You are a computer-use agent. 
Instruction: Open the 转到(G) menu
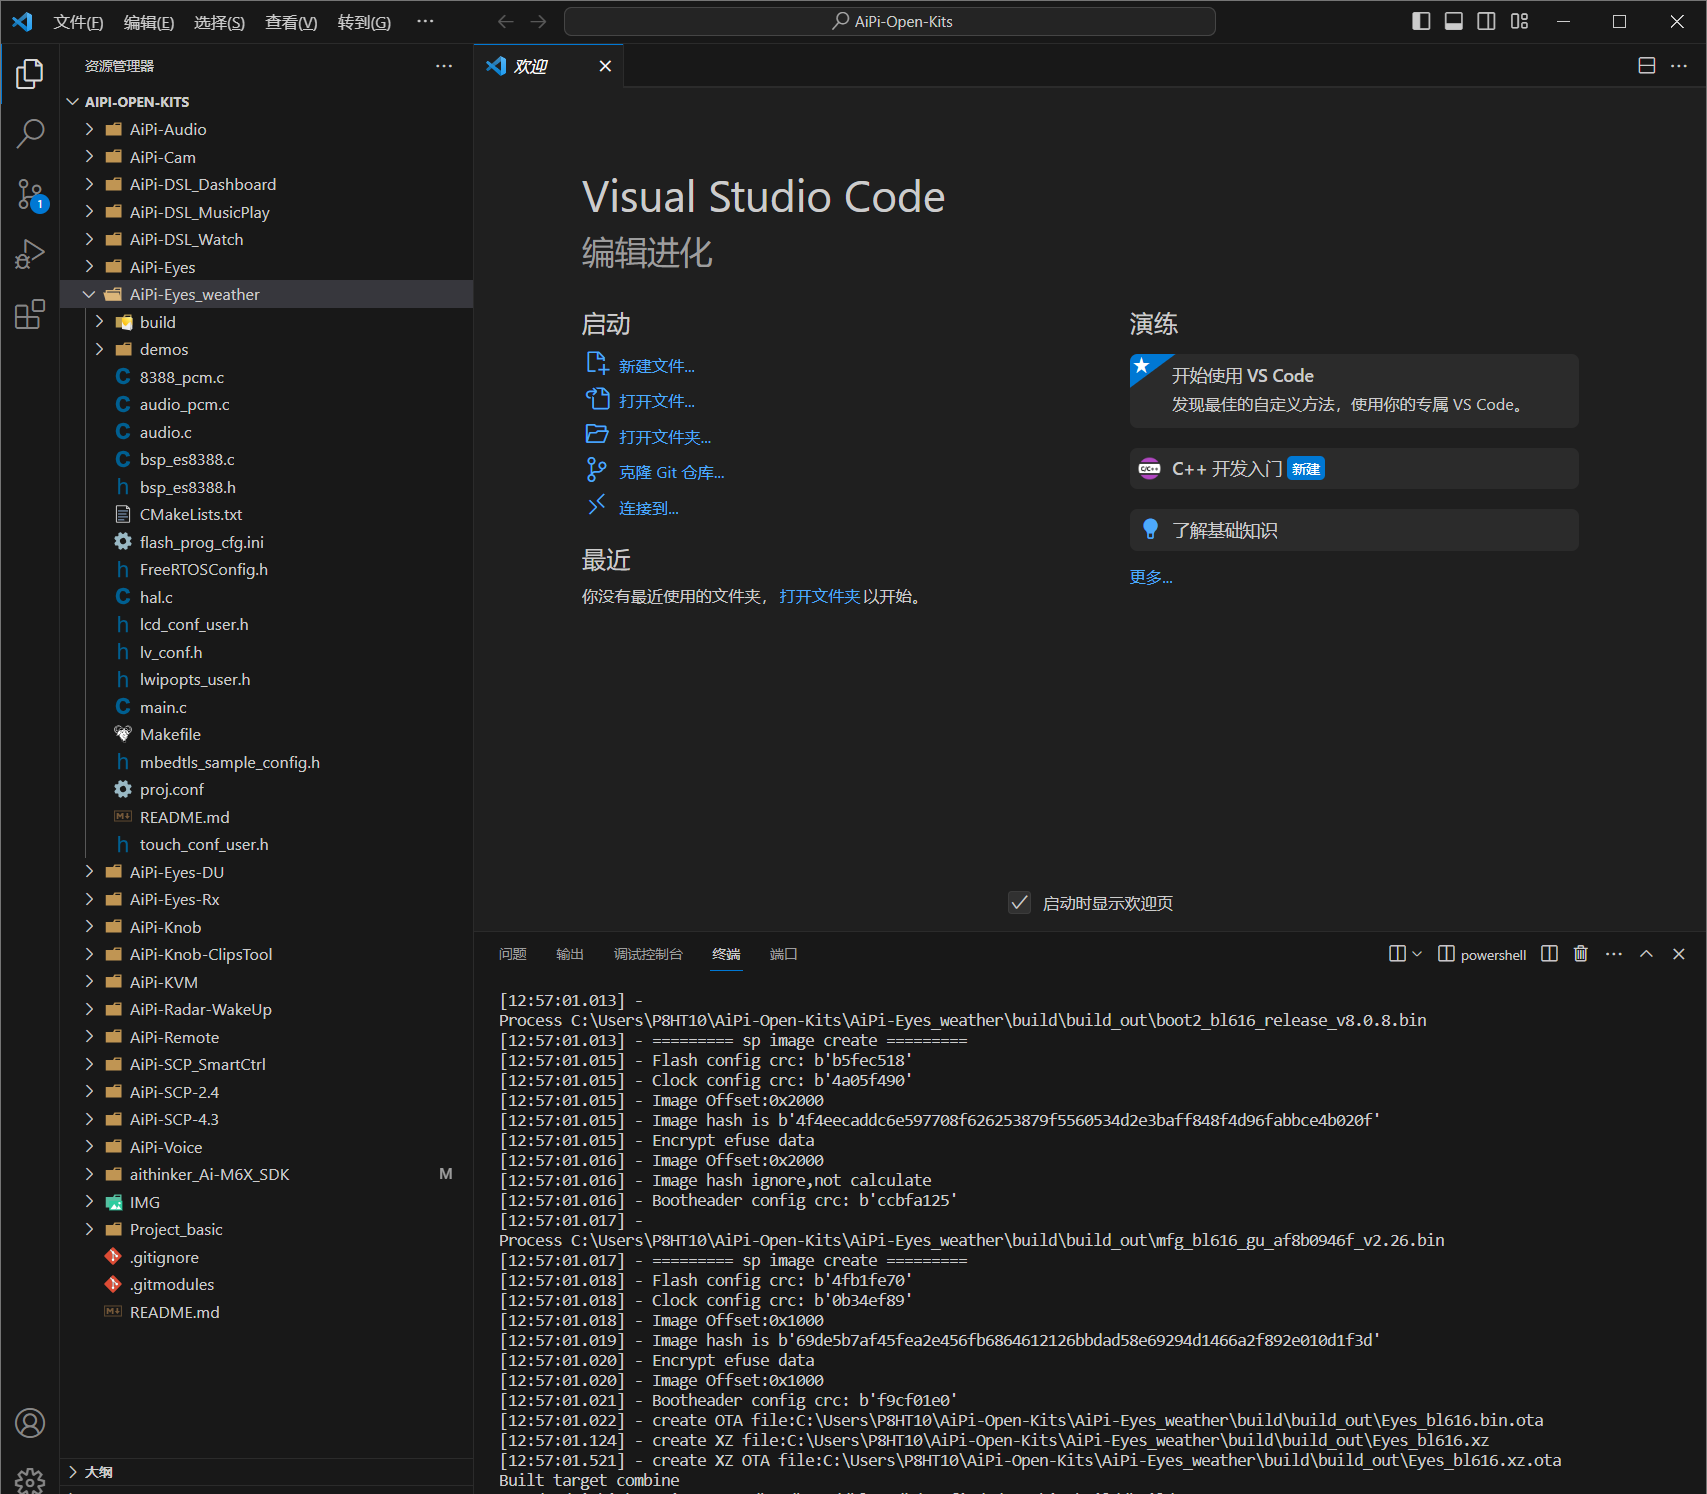click(x=364, y=22)
